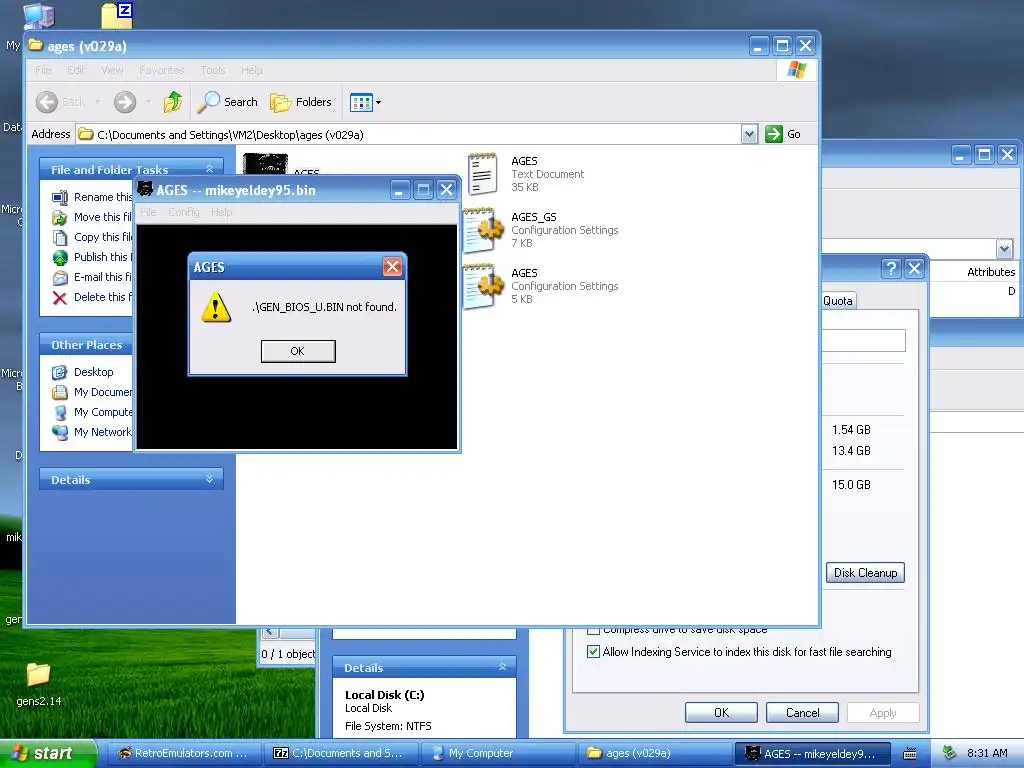Screen dimensions: 1024x768
Task: Click Publish this file globe icon
Action: point(60,257)
